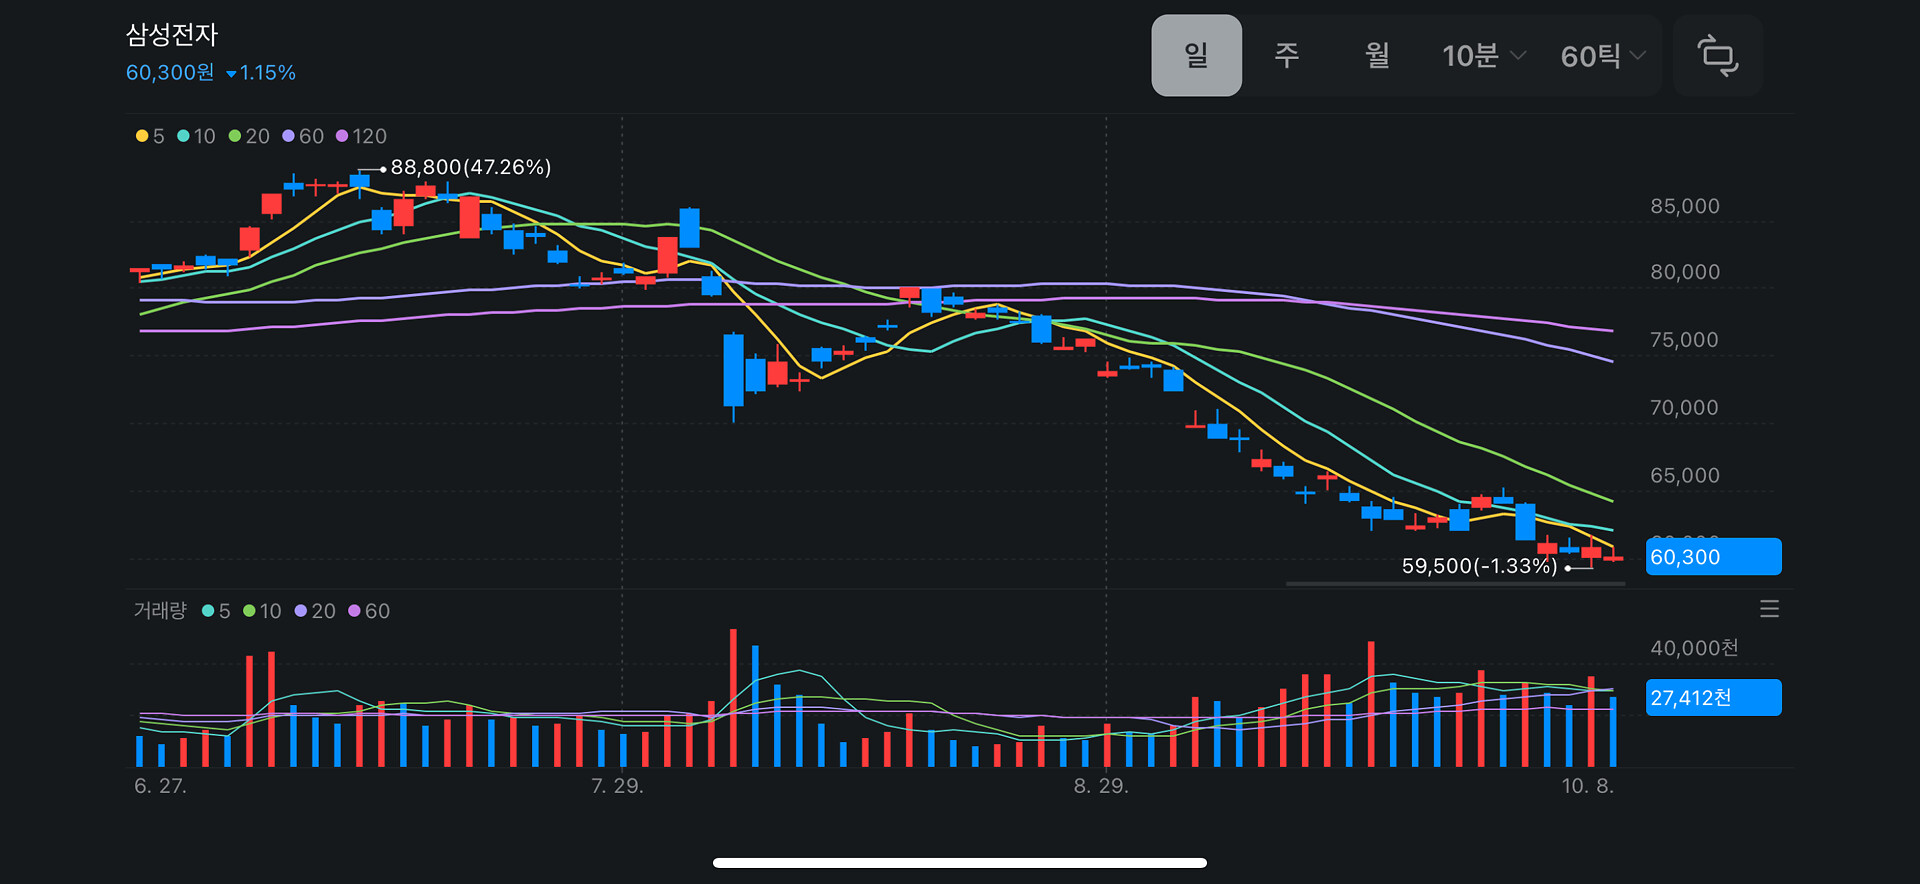Screen dimensions: 1920x884
Task: Tap the chart horizontal scroll indicator
Action: point(1455,583)
